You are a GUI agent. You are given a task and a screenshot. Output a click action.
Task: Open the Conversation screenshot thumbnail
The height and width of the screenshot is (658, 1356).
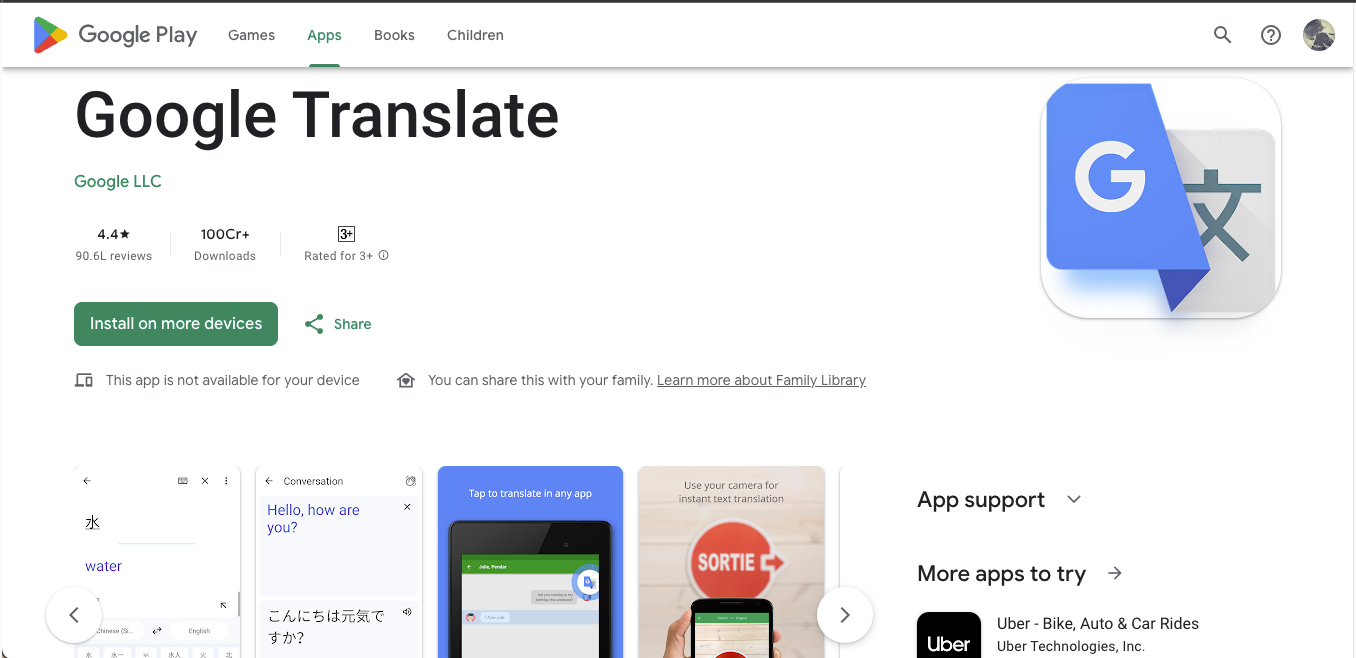(x=338, y=562)
